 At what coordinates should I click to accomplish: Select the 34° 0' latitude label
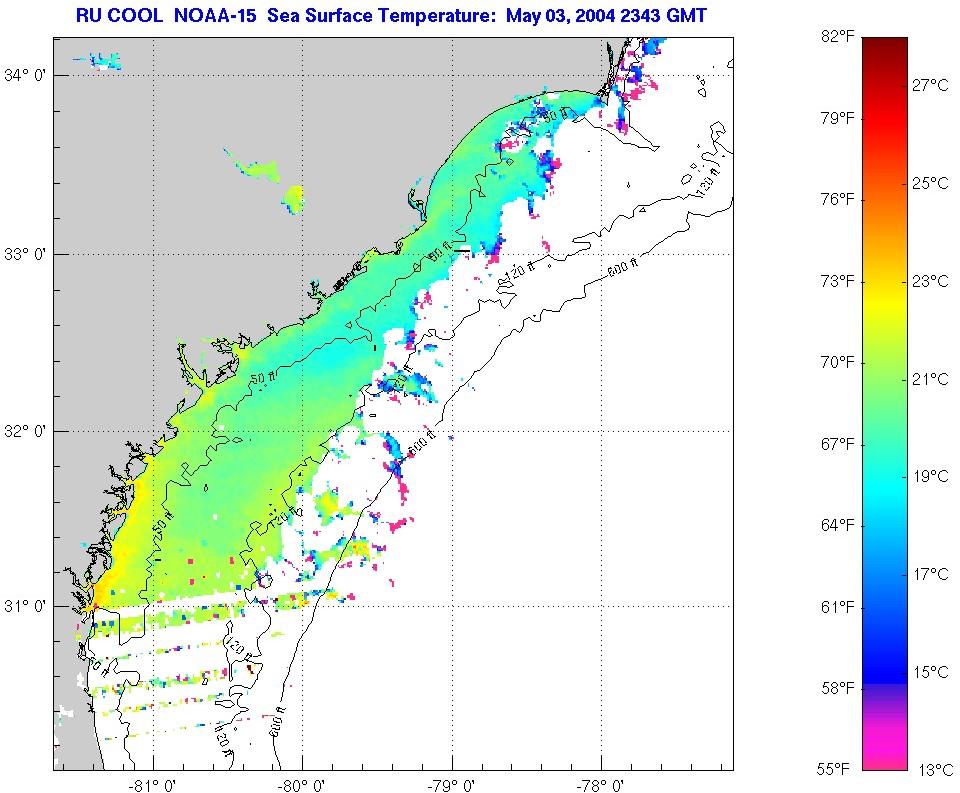pos(25,76)
